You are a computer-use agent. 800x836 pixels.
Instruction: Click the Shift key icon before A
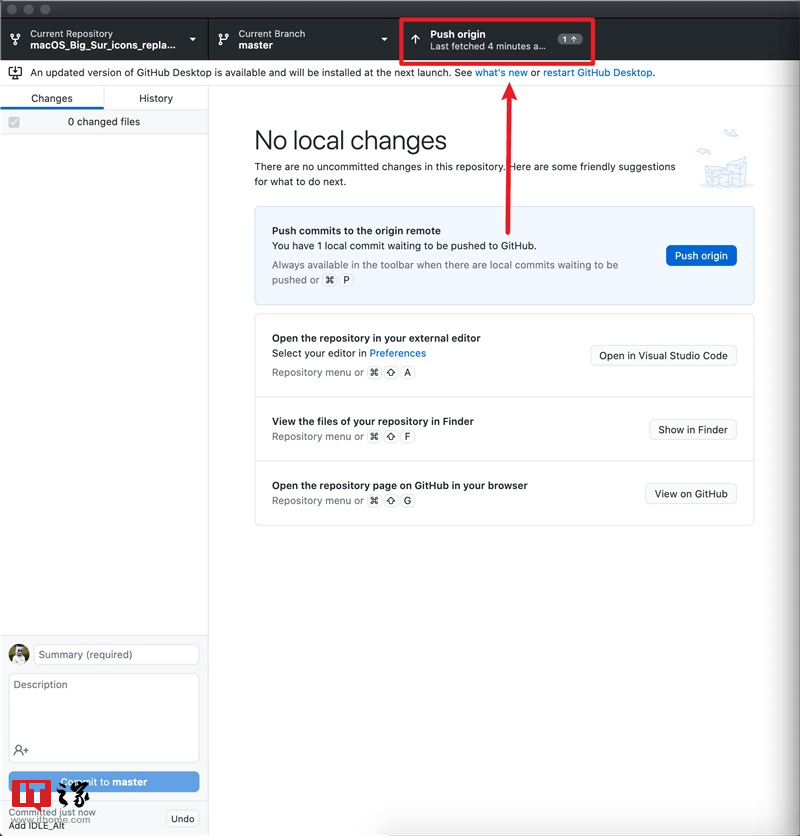coord(391,372)
